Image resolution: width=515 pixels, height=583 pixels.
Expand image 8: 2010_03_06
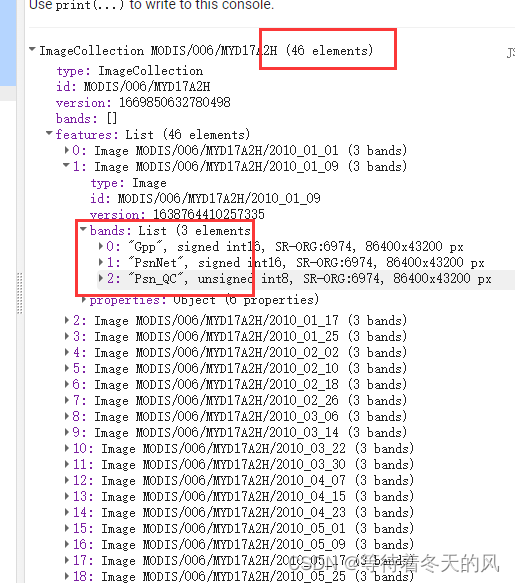(x=67, y=416)
